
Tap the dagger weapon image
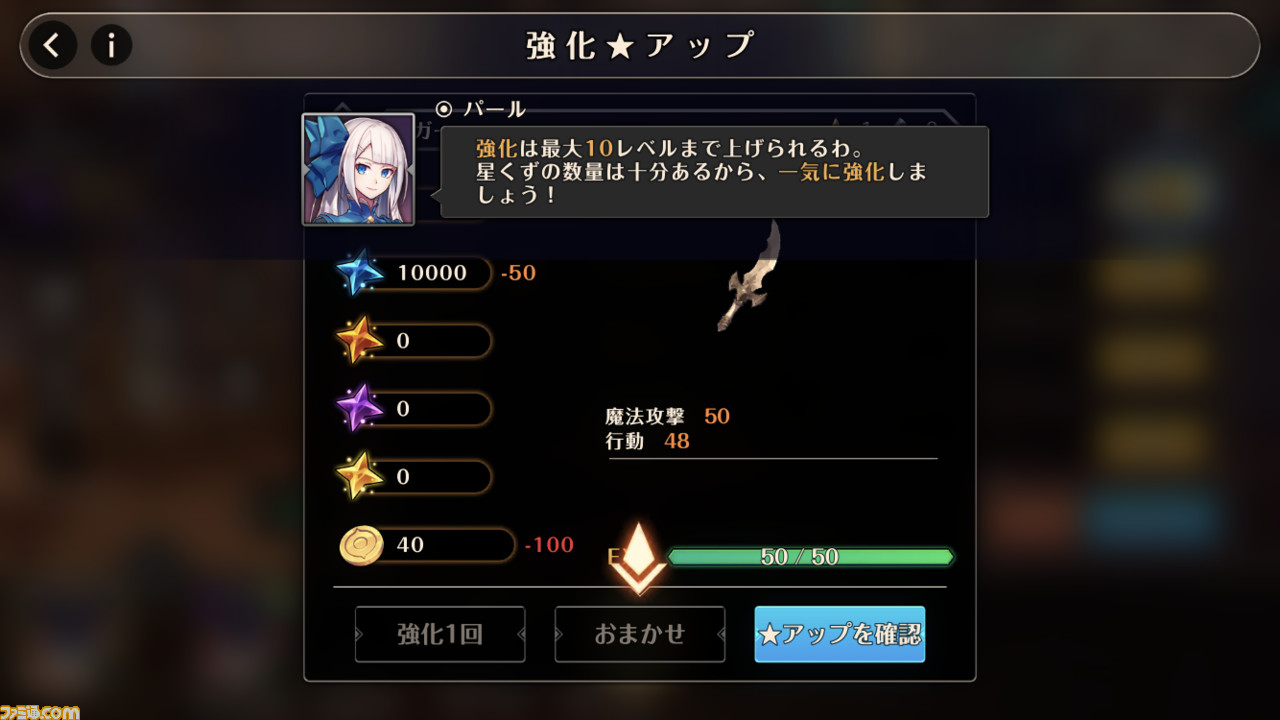(x=749, y=276)
